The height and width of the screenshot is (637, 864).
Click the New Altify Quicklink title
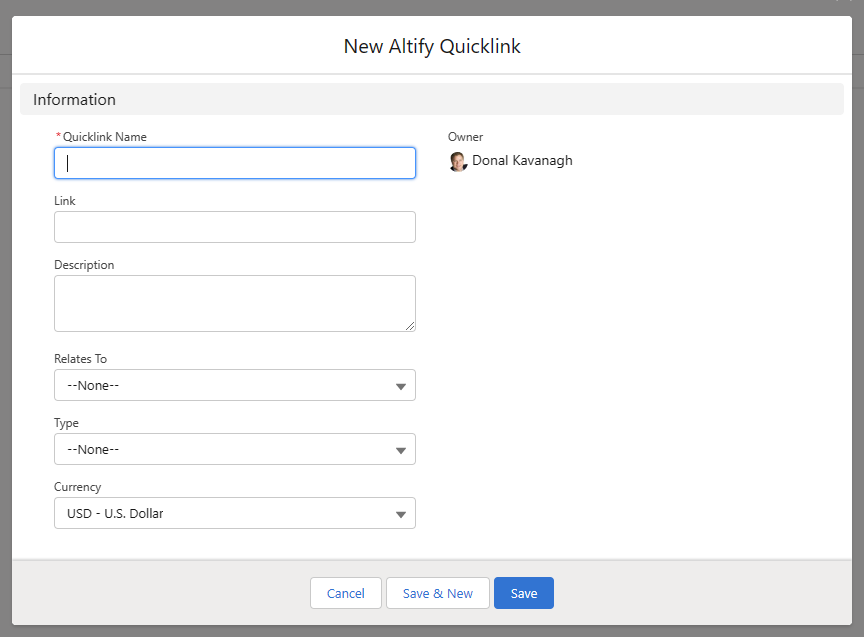432,46
